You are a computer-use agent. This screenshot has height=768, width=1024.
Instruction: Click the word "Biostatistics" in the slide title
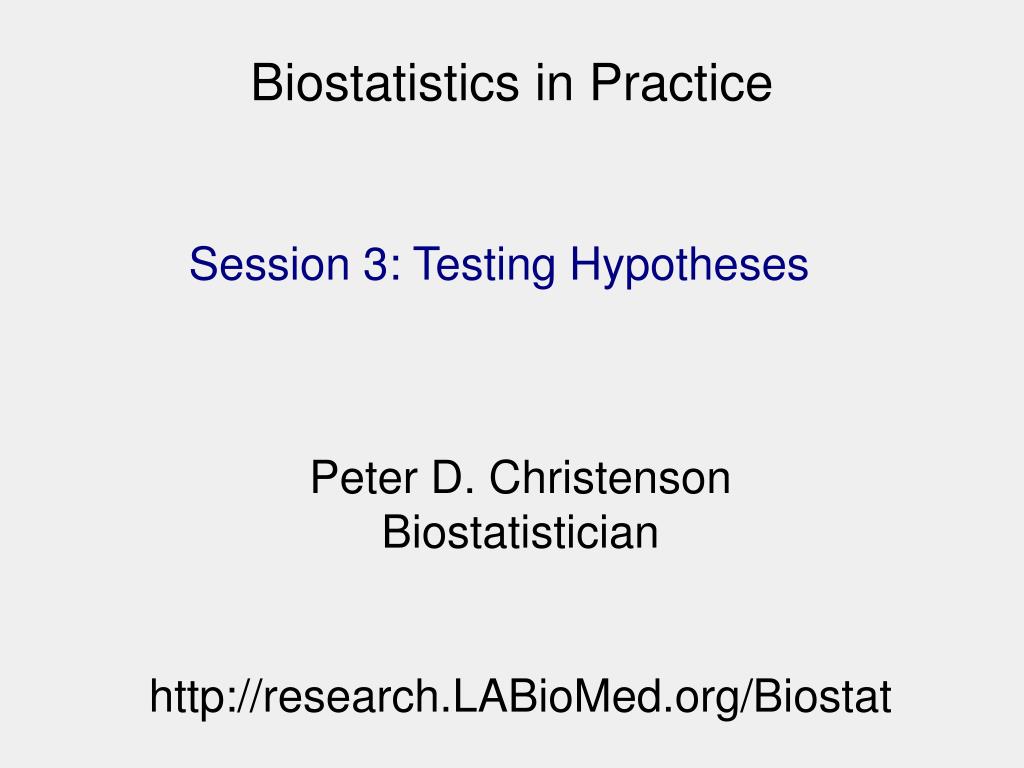click(x=385, y=82)
